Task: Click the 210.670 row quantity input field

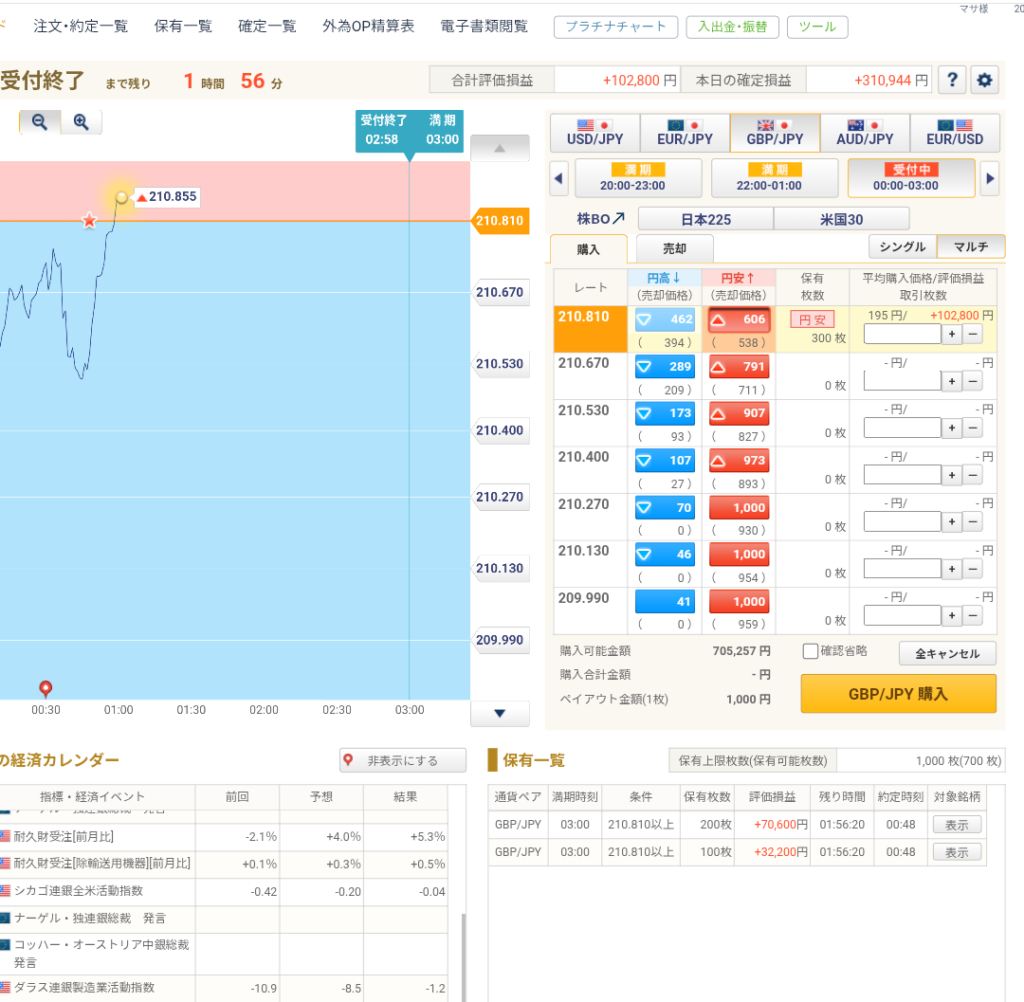Action: pos(902,381)
